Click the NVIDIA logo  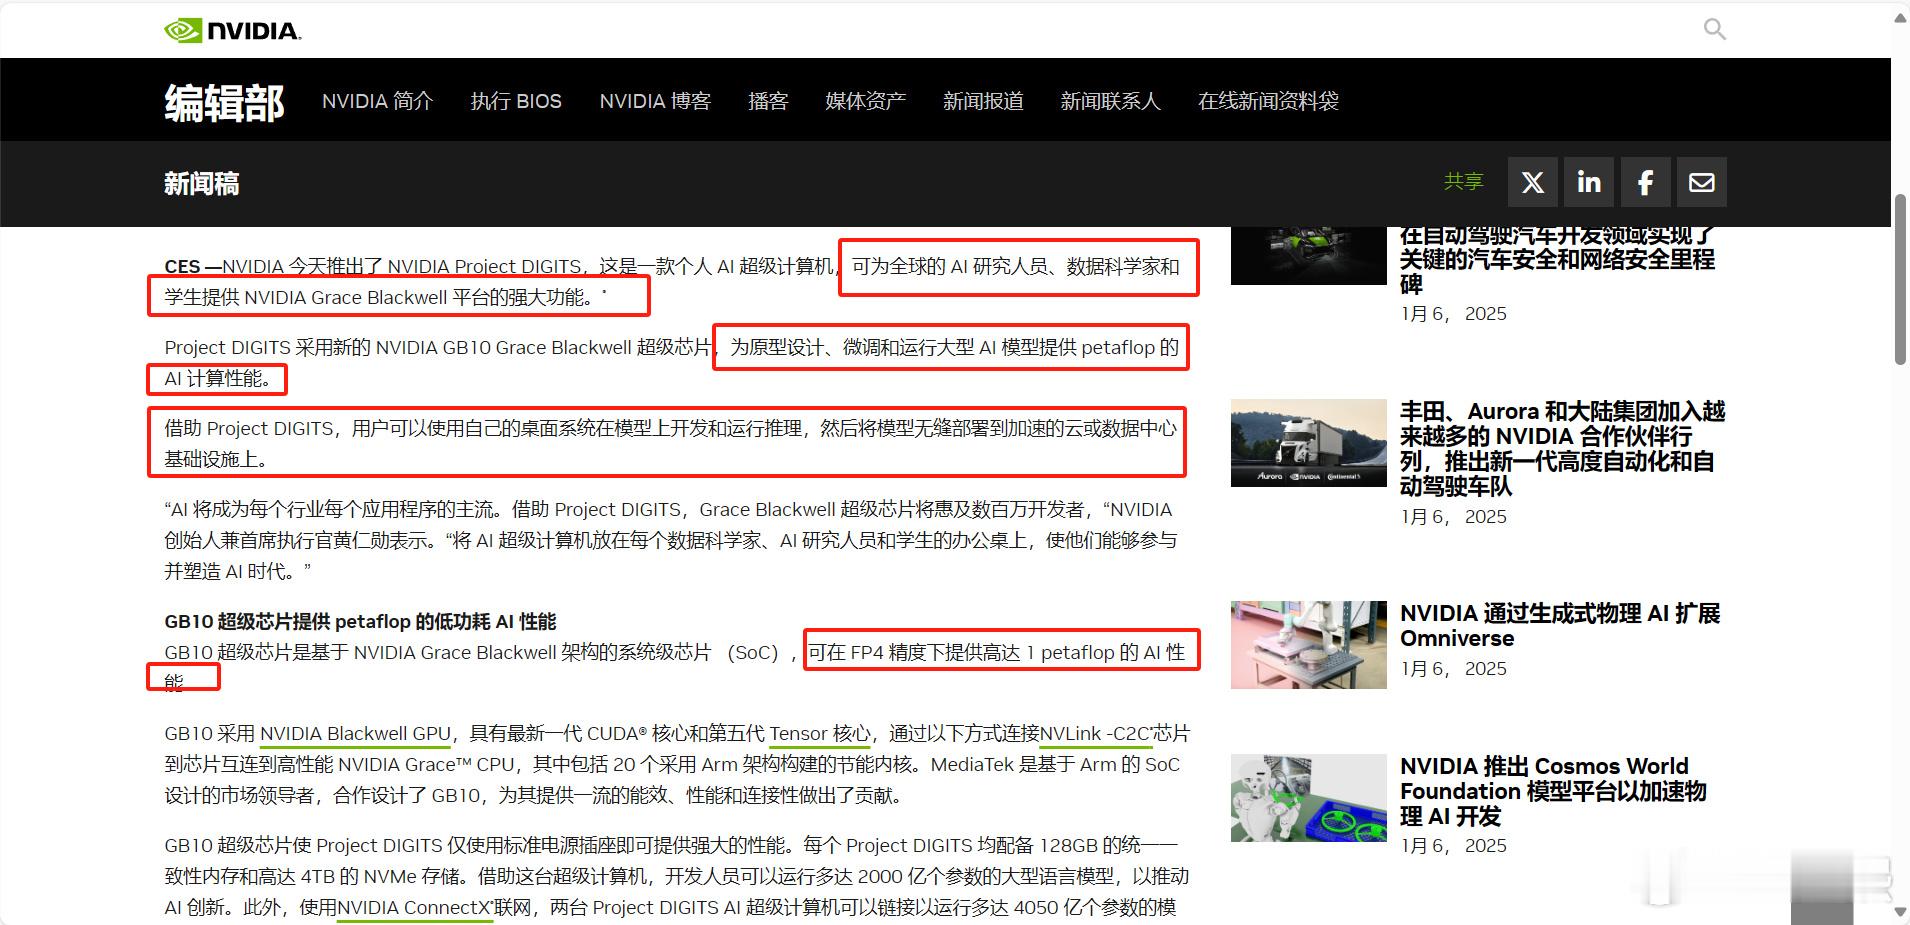[233, 30]
